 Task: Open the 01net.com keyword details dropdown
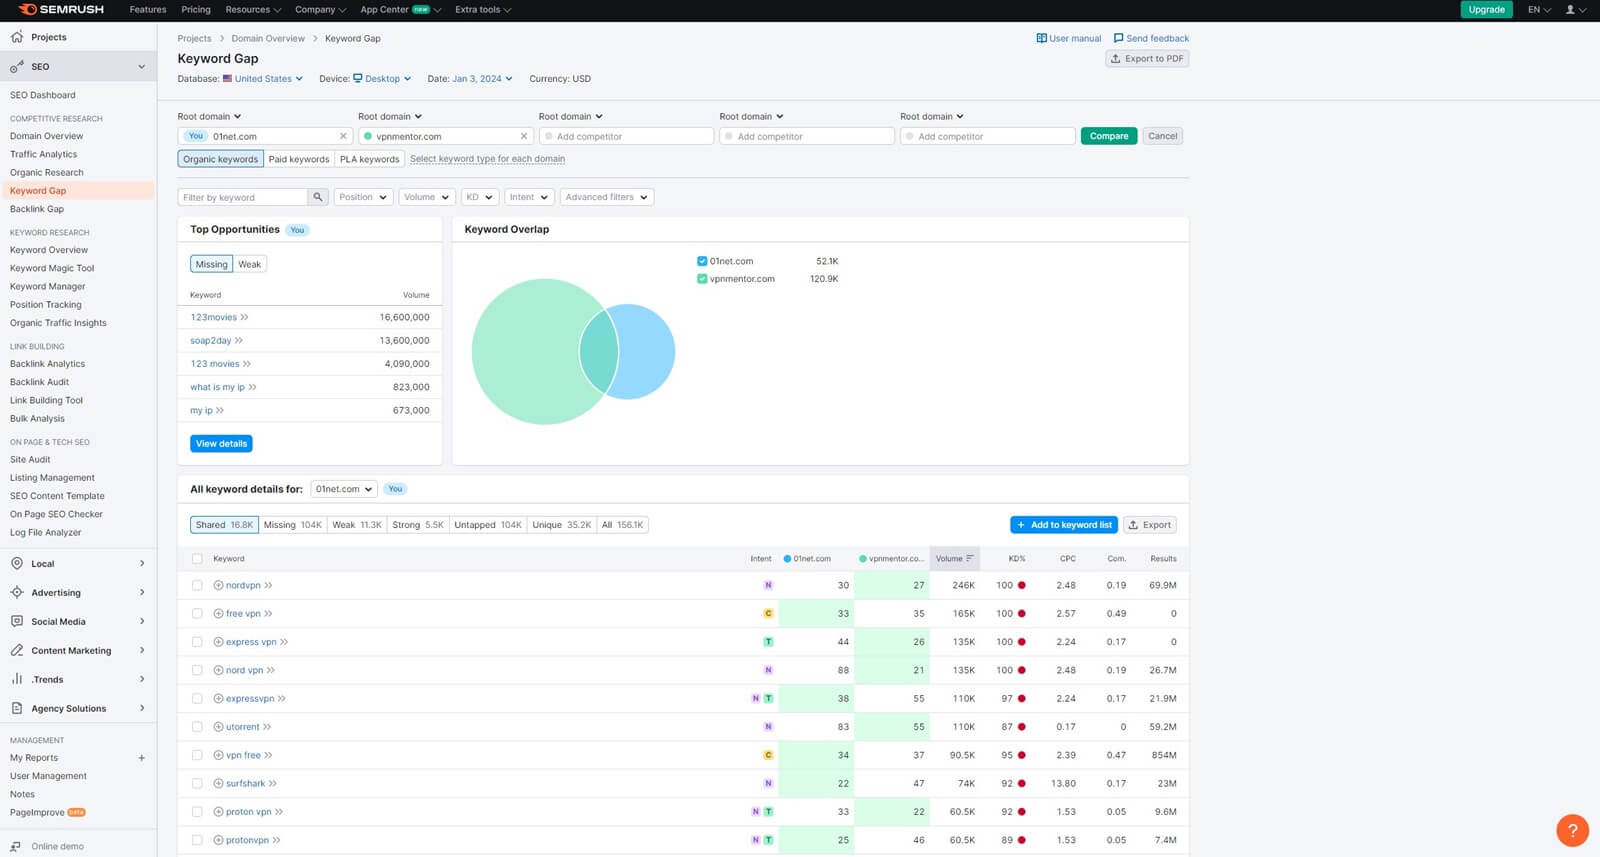pos(343,489)
